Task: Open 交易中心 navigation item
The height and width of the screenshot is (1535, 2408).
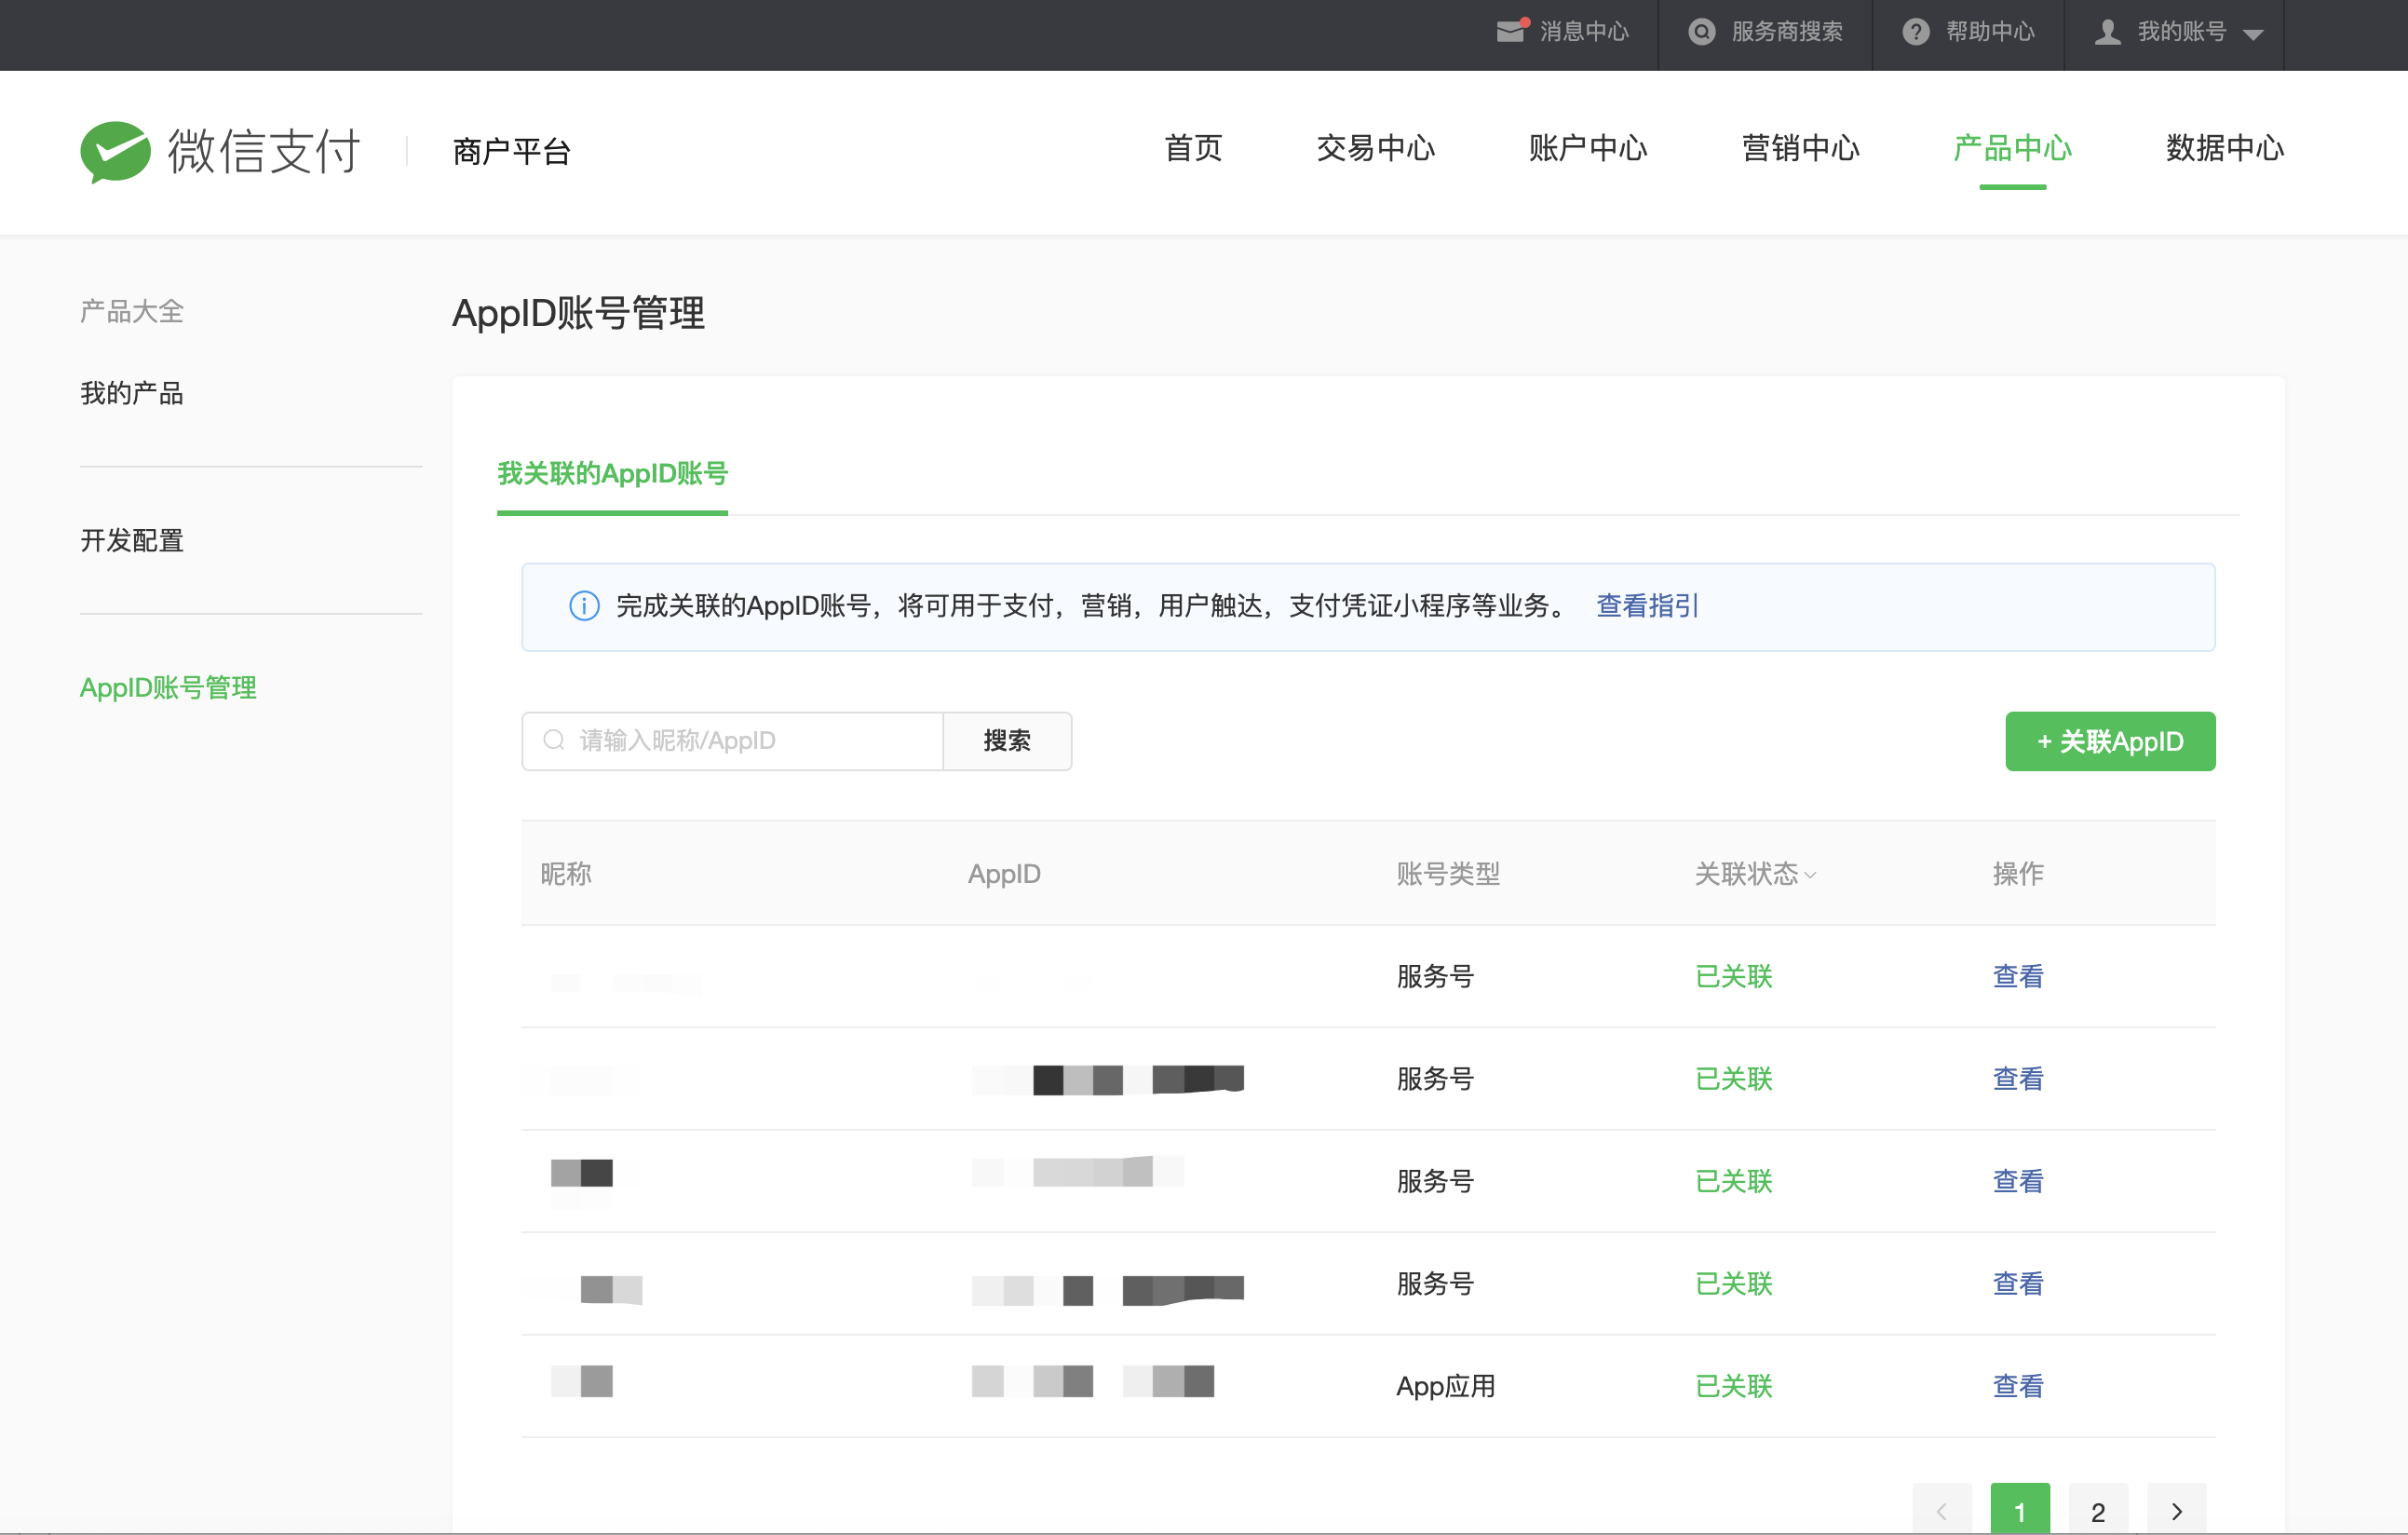Action: pyautogui.click(x=1375, y=148)
